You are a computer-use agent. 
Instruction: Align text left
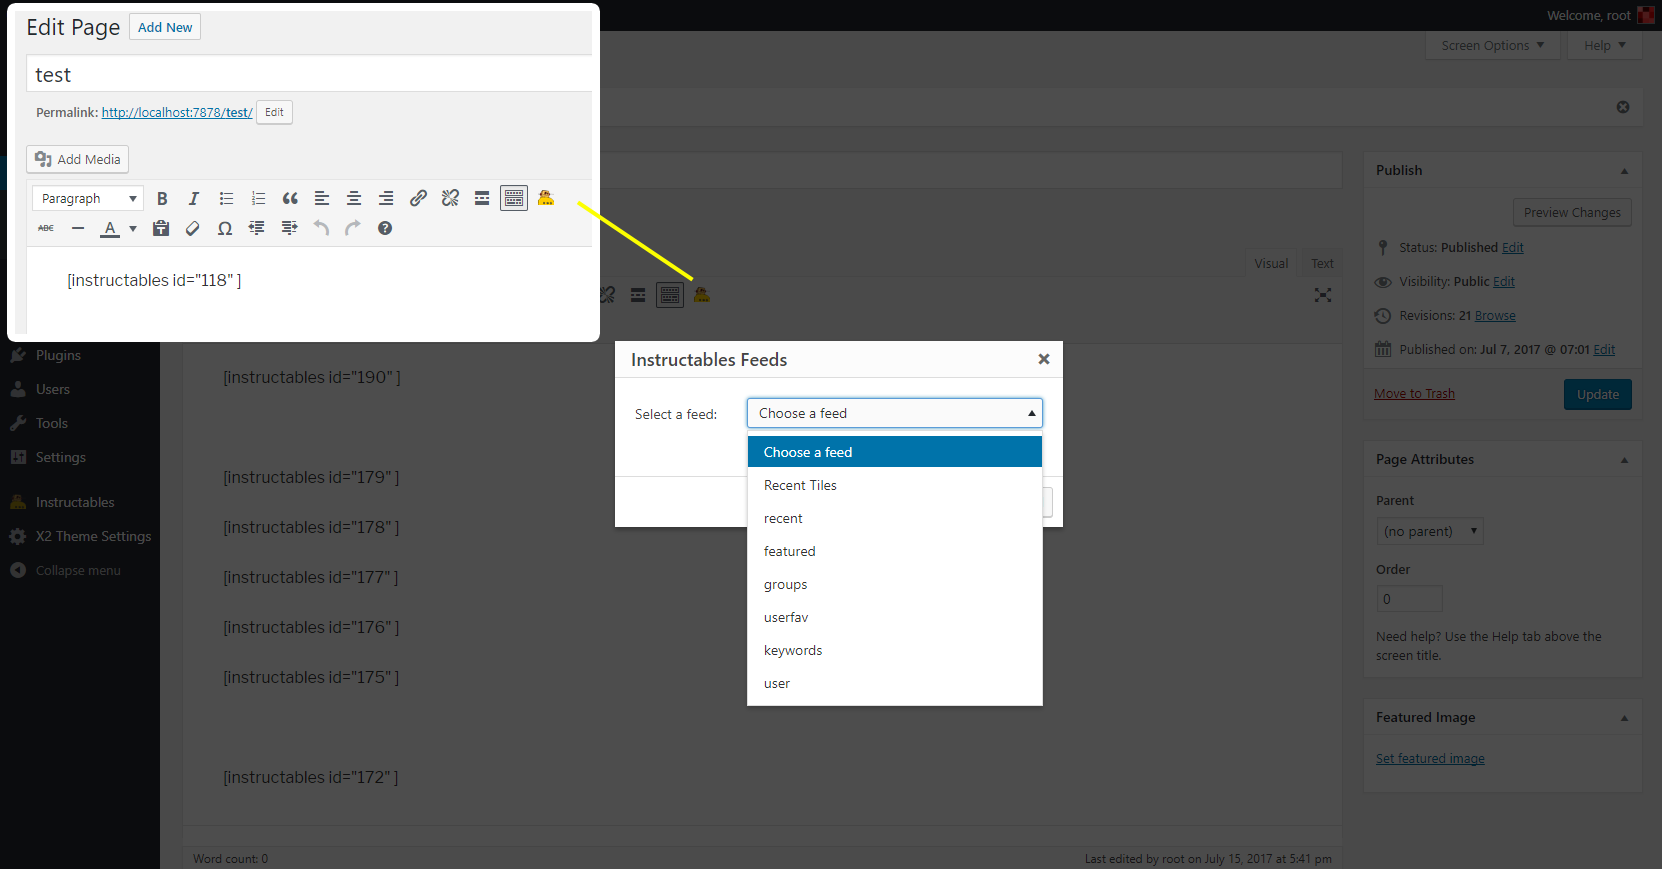point(322,198)
